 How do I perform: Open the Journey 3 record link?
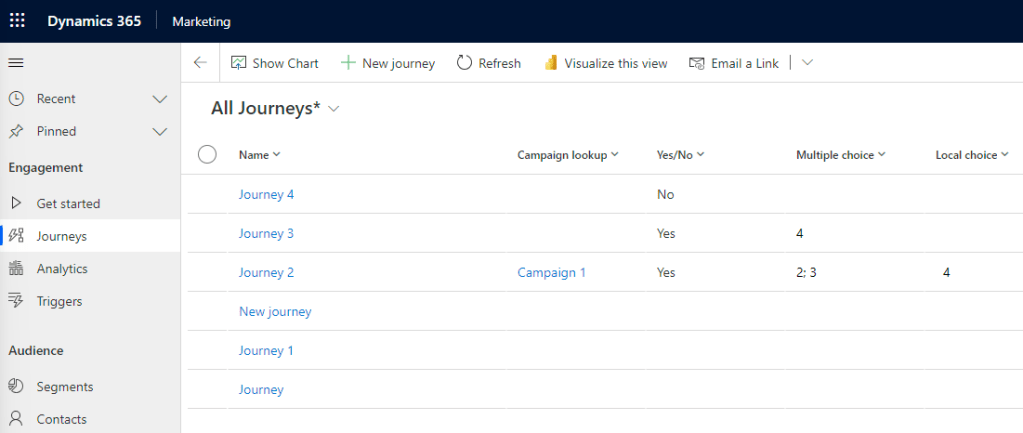point(266,233)
